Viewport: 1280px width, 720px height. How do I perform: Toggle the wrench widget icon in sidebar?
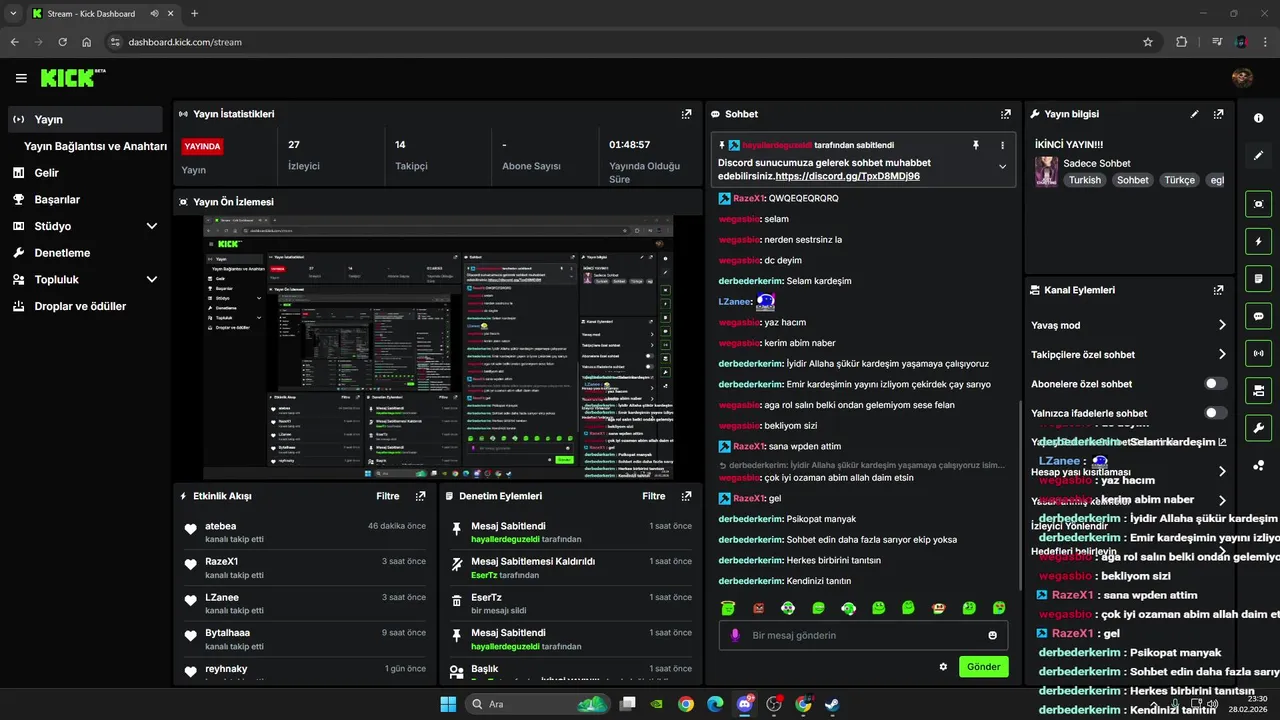tap(1258, 428)
